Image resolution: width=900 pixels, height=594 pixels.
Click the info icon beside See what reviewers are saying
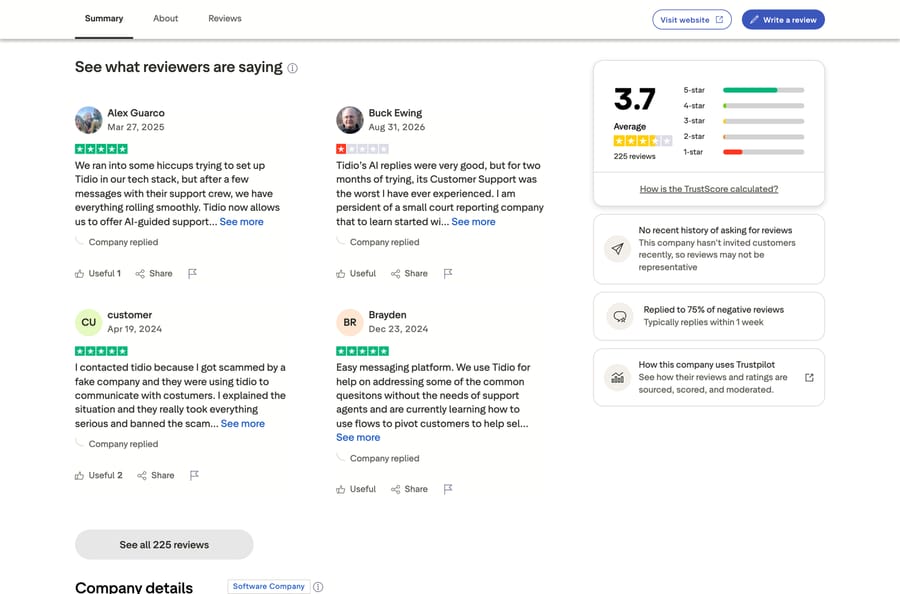292,68
